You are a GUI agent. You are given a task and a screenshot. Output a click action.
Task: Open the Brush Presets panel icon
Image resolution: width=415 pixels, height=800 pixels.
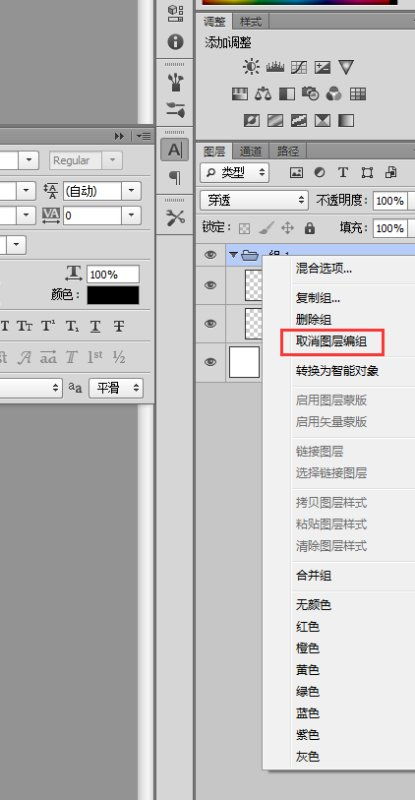tap(175, 82)
